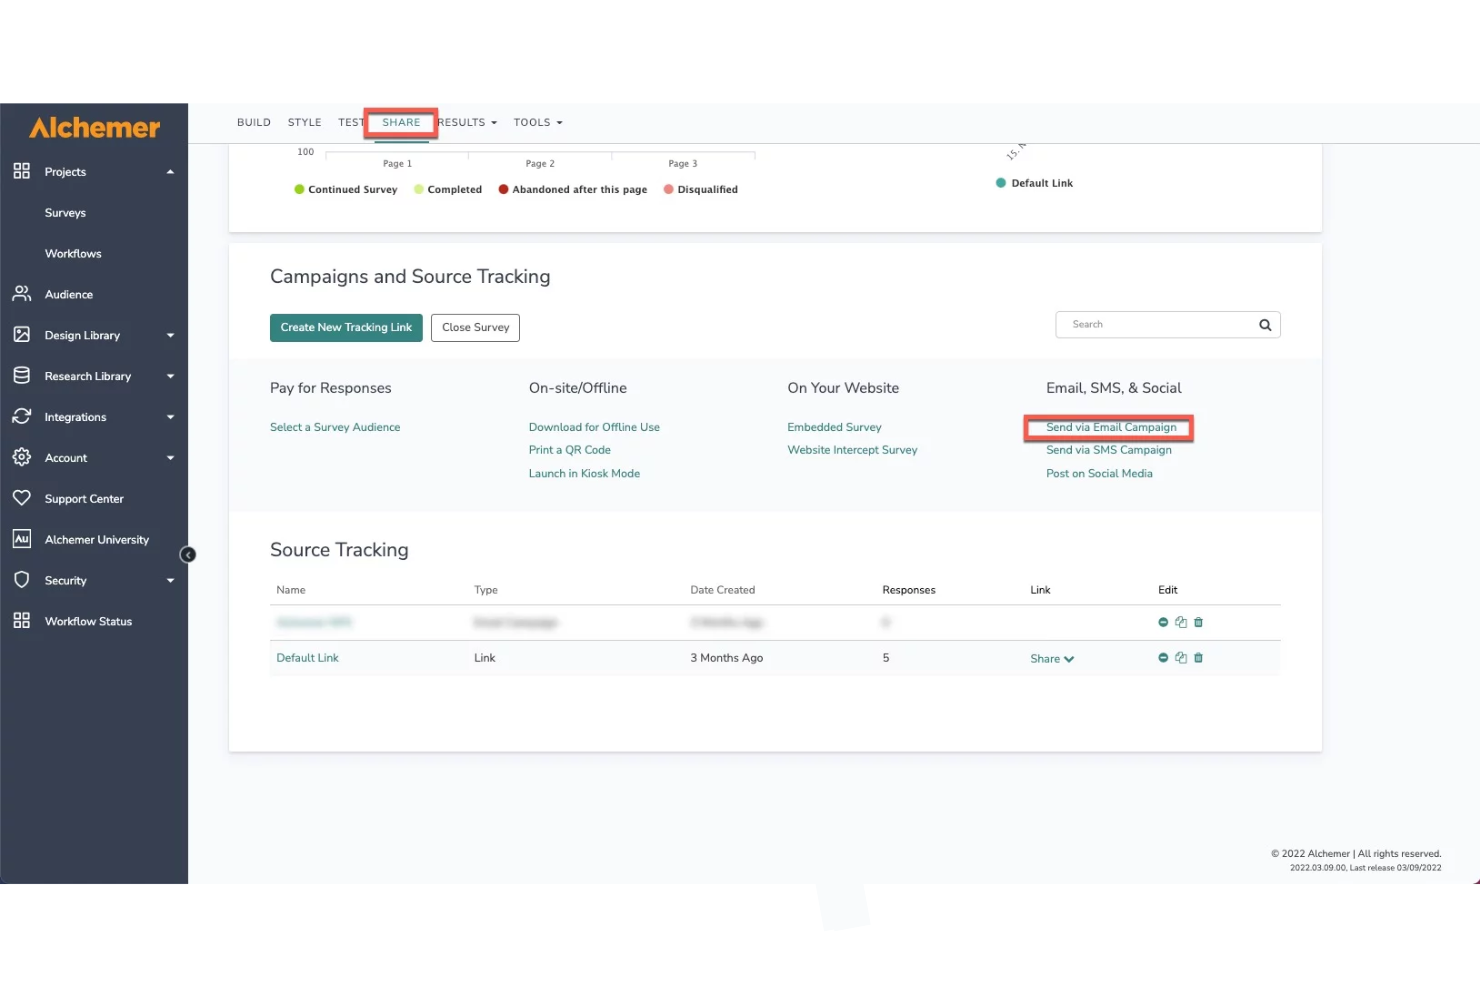Image resolution: width=1480 pixels, height=987 pixels.
Task: Open the SHARE tab
Action: [x=400, y=122]
